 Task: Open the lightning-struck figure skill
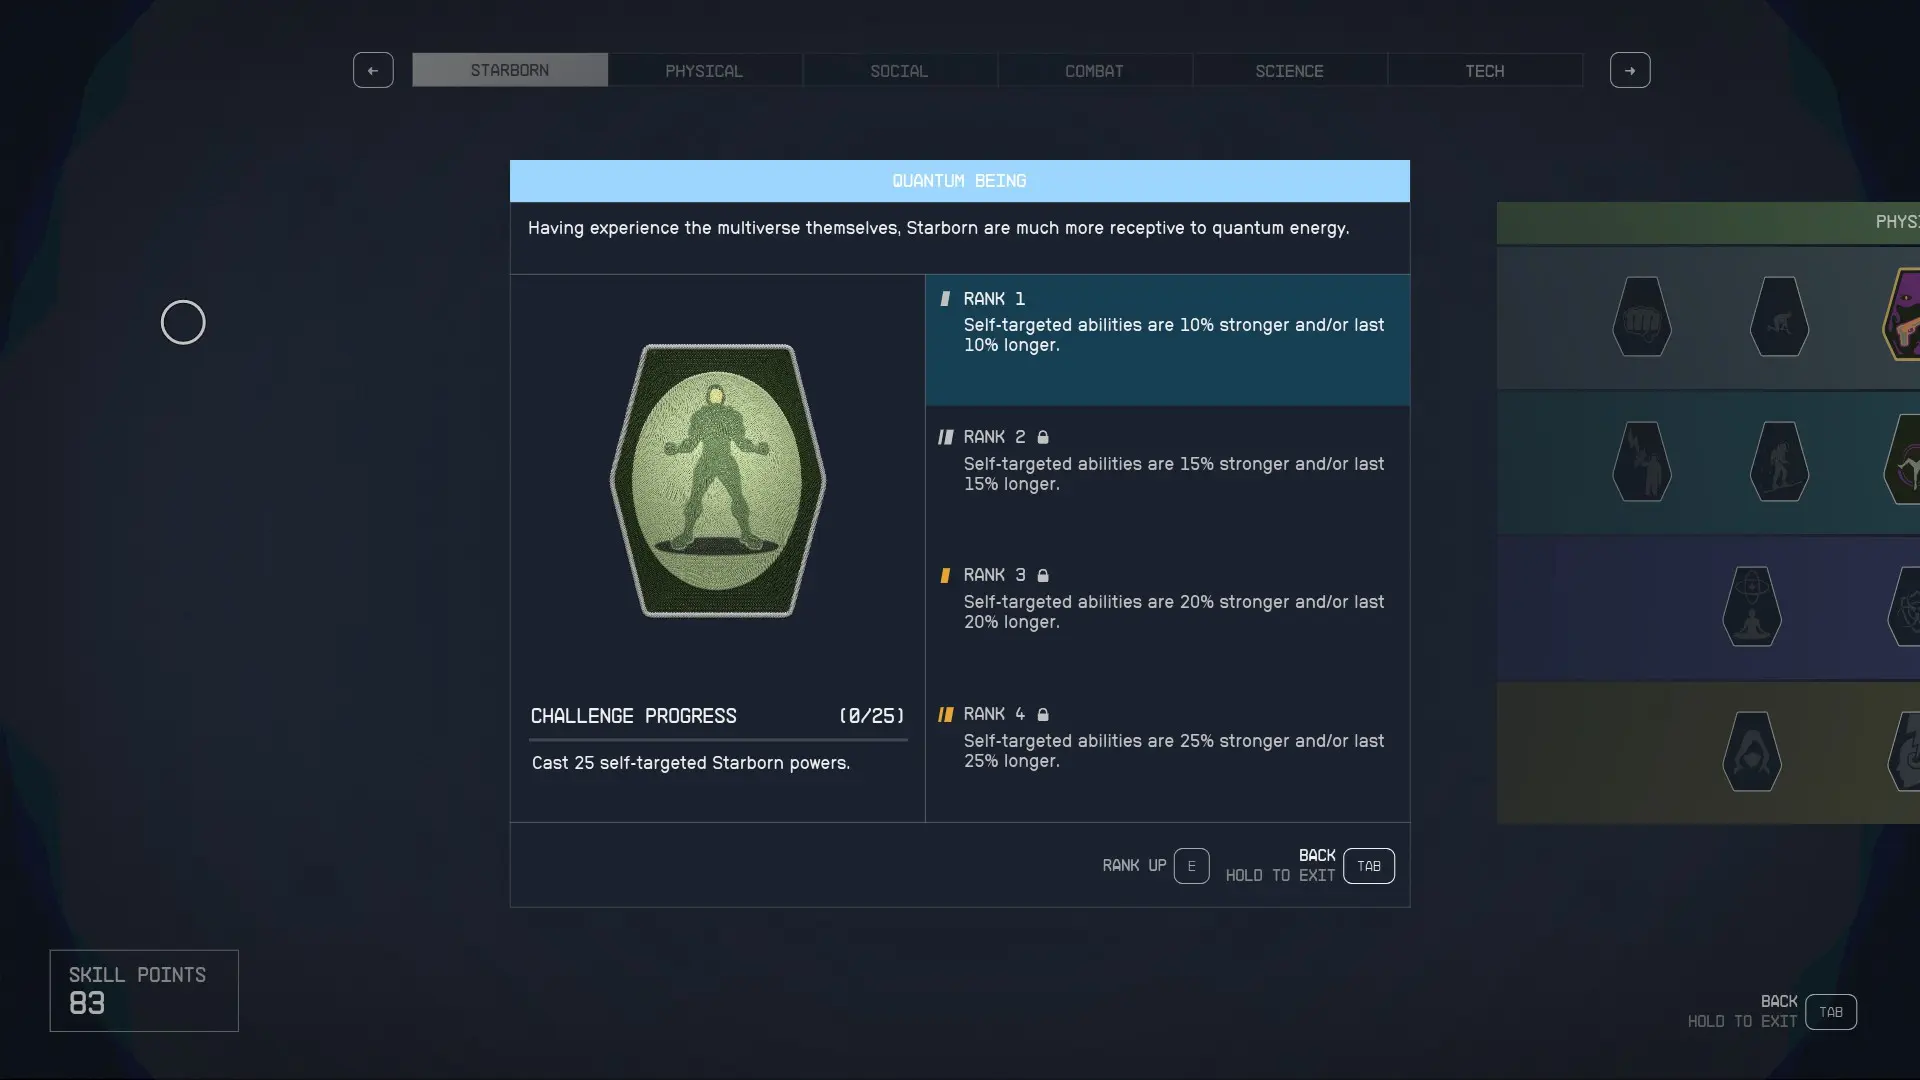tap(1641, 462)
